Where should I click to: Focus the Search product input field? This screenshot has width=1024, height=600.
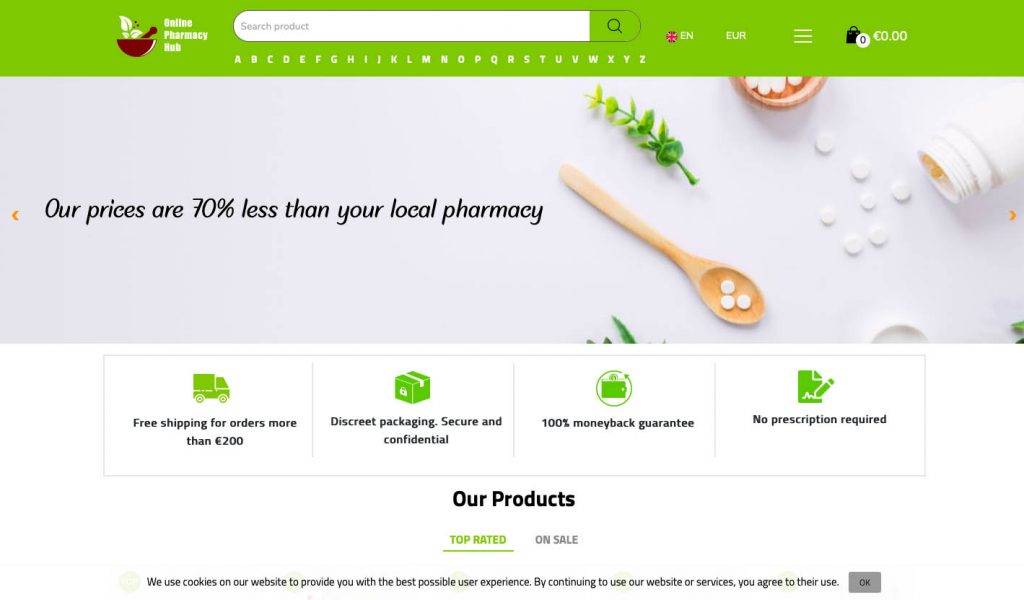[x=411, y=26]
